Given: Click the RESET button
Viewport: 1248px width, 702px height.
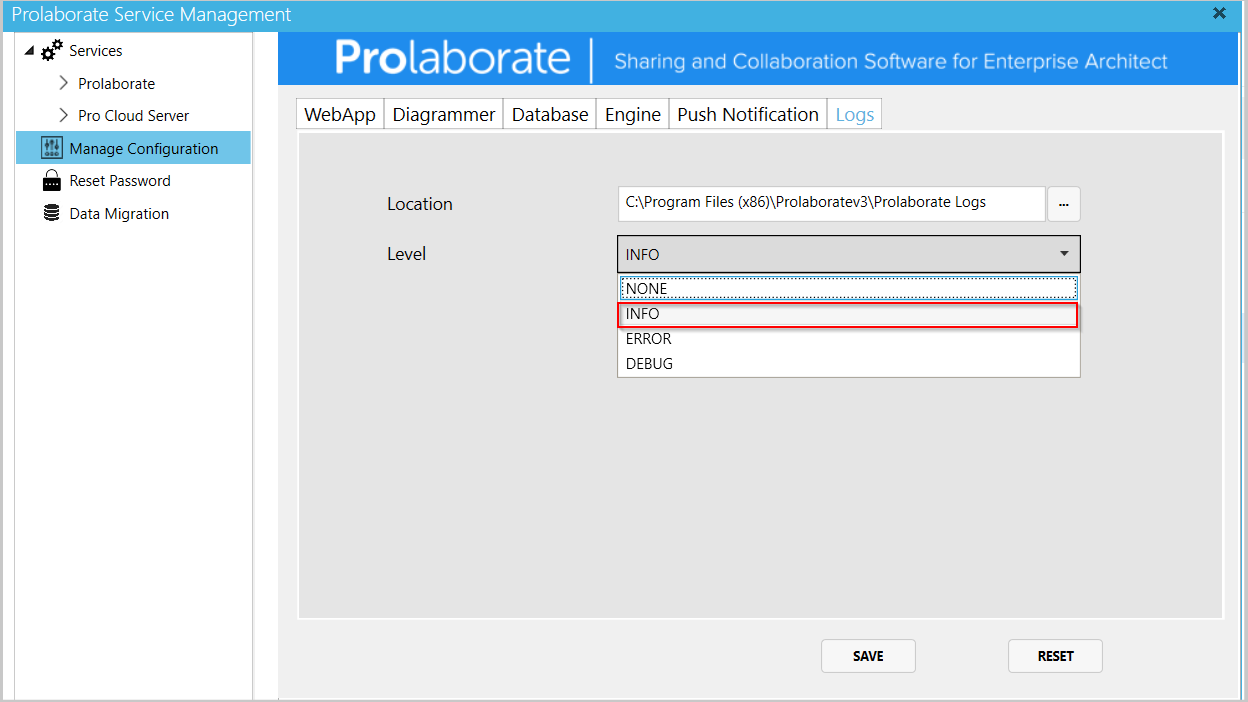Looking at the screenshot, I should coord(1055,656).
